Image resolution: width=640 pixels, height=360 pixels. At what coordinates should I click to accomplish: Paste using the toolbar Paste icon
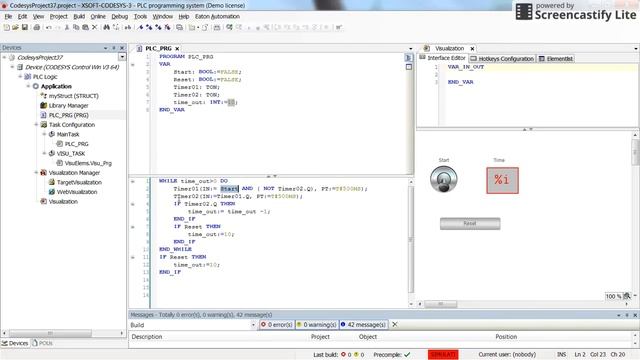coord(85,27)
